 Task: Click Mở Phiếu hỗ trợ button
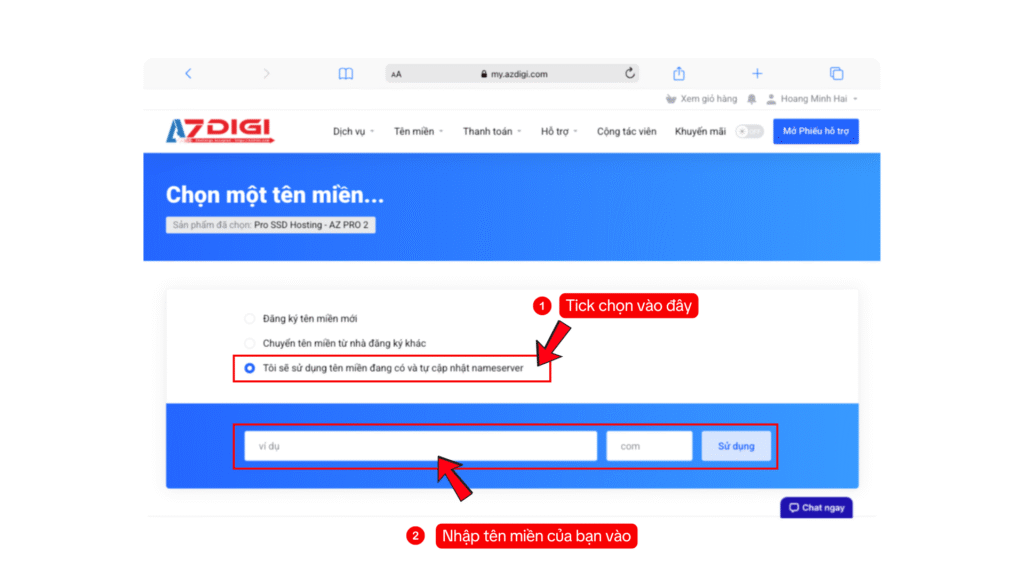816,131
